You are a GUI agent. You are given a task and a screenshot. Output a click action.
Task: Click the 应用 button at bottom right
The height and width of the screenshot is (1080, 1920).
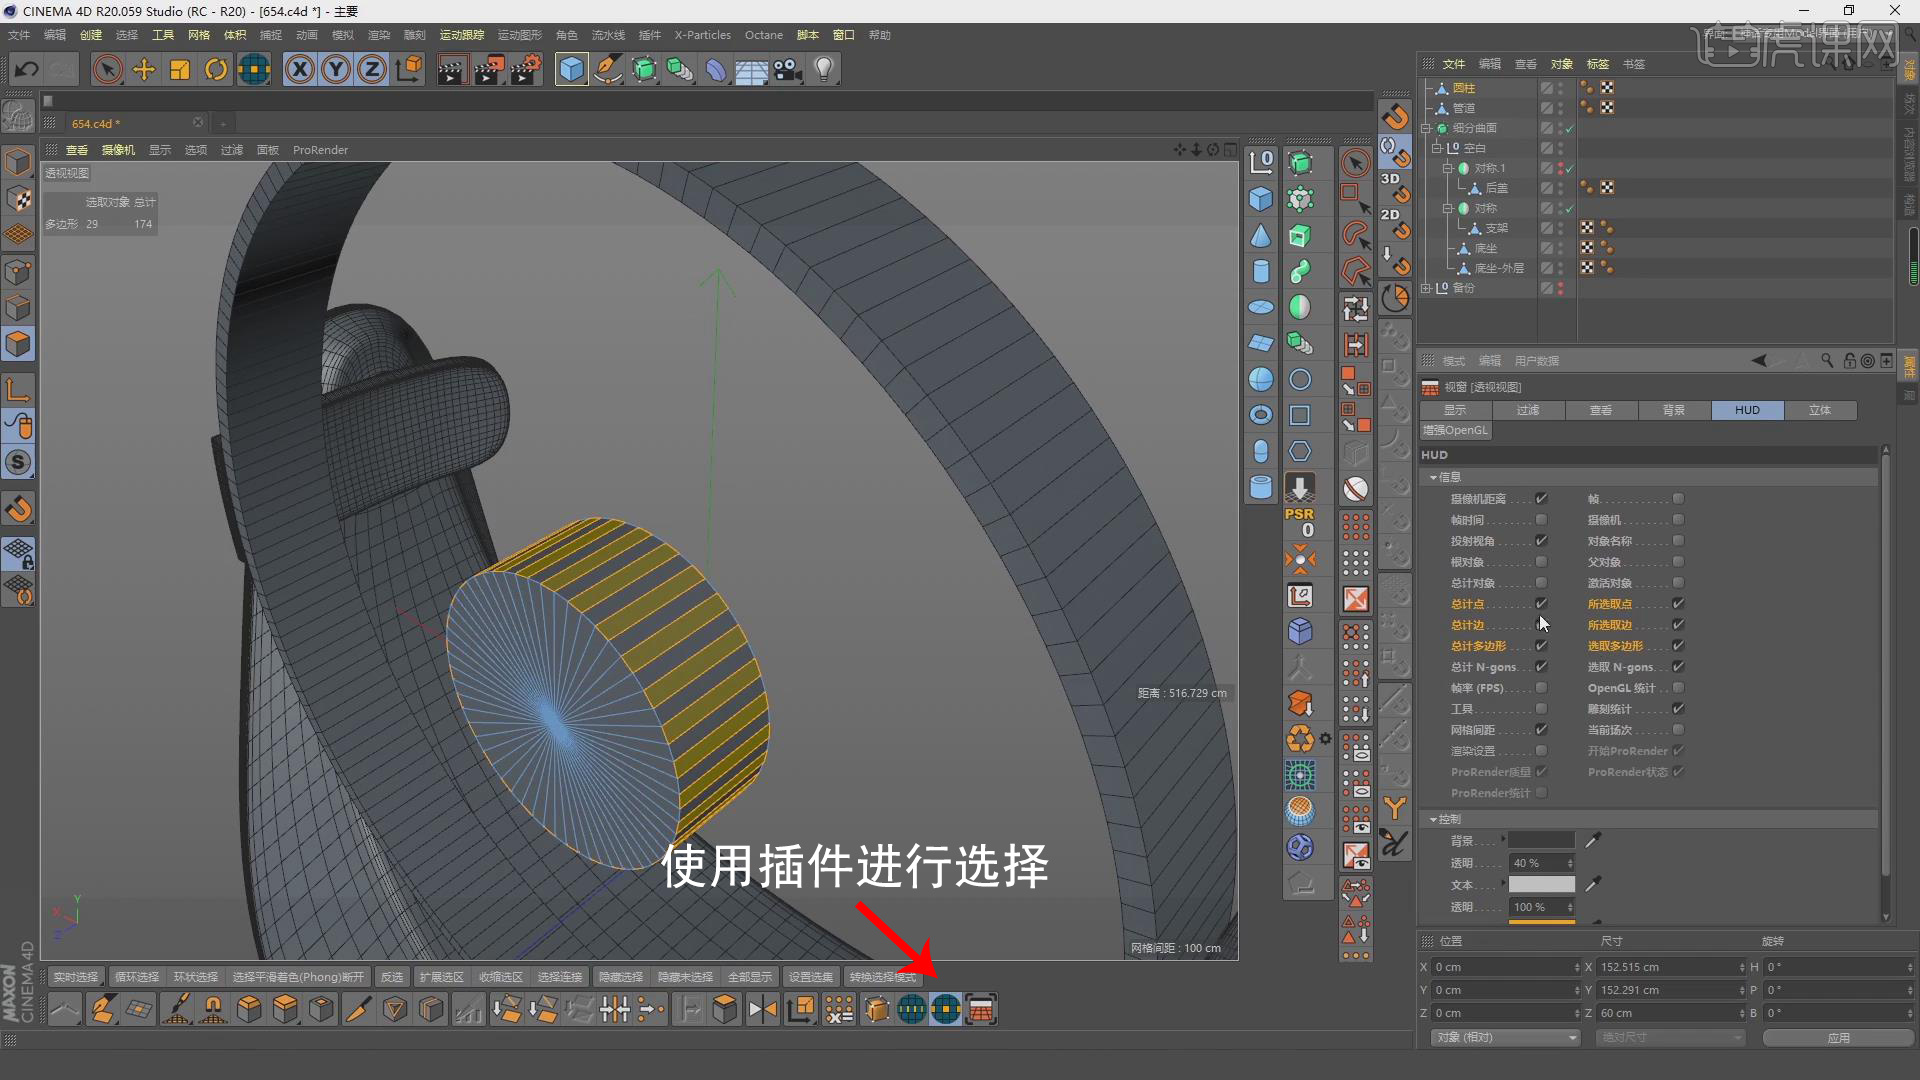click(x=1841, y=1038)
